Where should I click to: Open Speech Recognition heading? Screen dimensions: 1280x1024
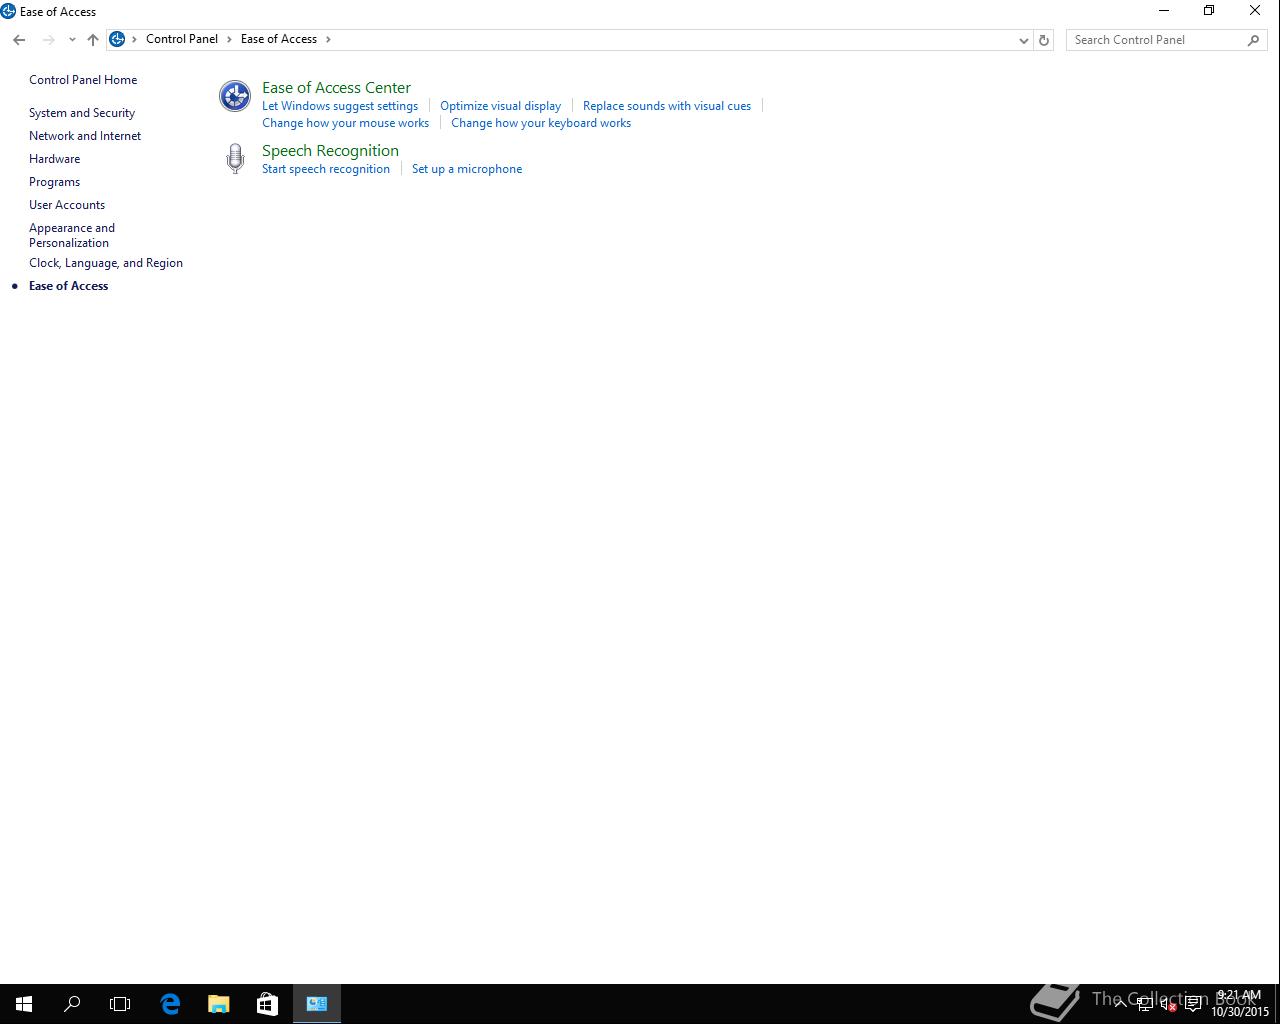click(330, 151)
